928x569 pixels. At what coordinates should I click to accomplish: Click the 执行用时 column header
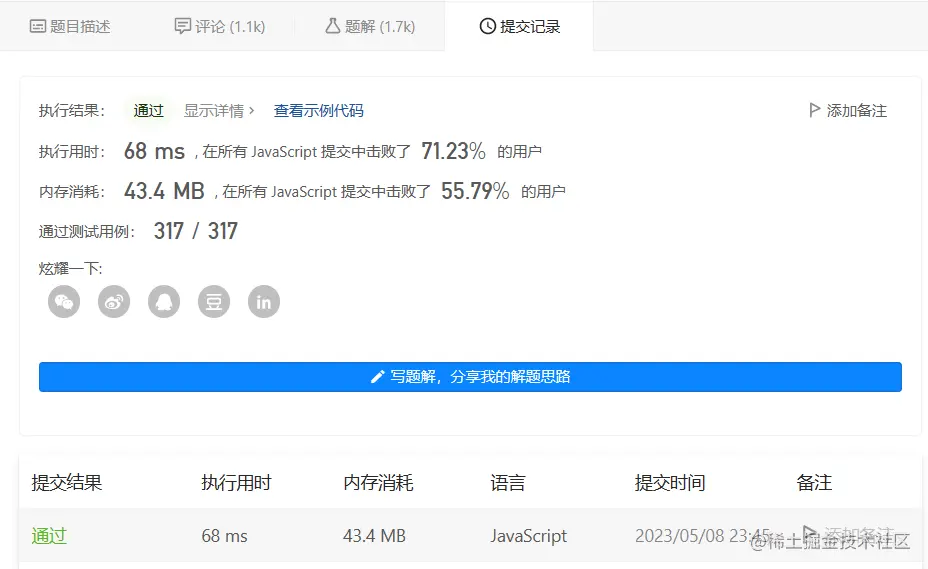(x=236, y=483)
